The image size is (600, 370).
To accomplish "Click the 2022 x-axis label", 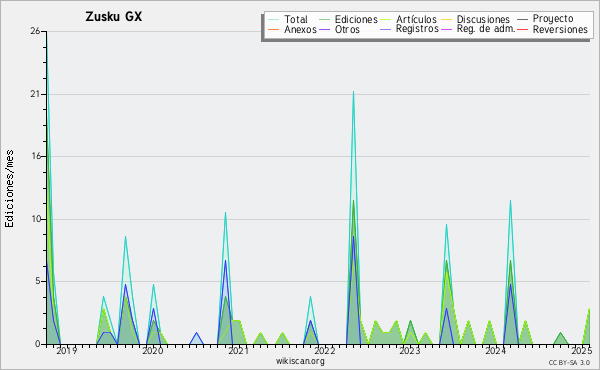I will click(324, 351).
